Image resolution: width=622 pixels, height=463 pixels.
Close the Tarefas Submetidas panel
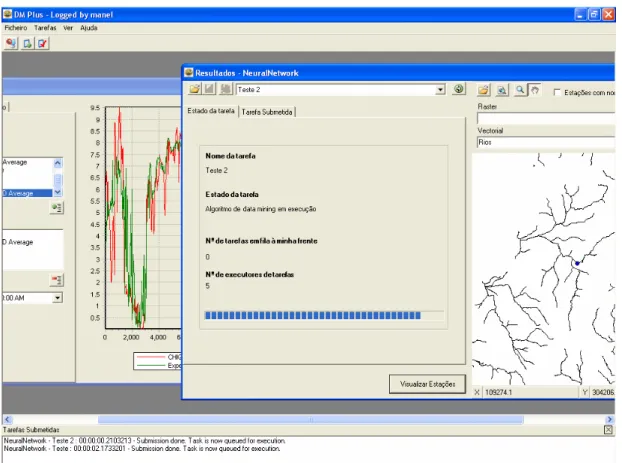click(608, 429)
